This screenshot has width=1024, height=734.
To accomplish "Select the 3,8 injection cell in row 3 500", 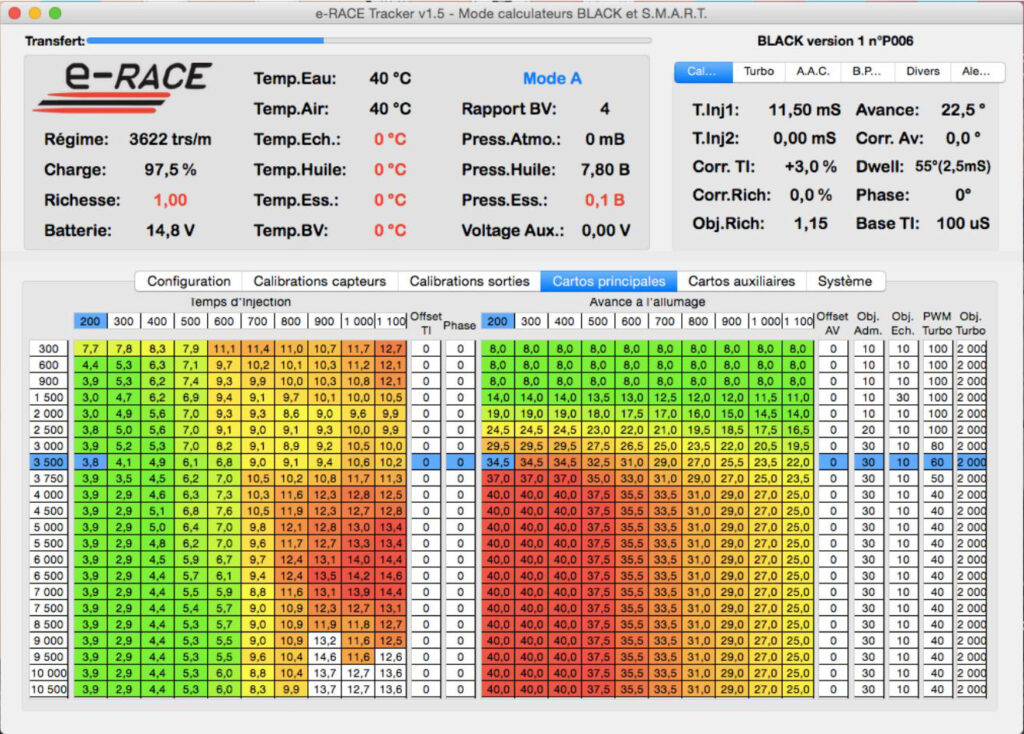I will coord(90,462).
